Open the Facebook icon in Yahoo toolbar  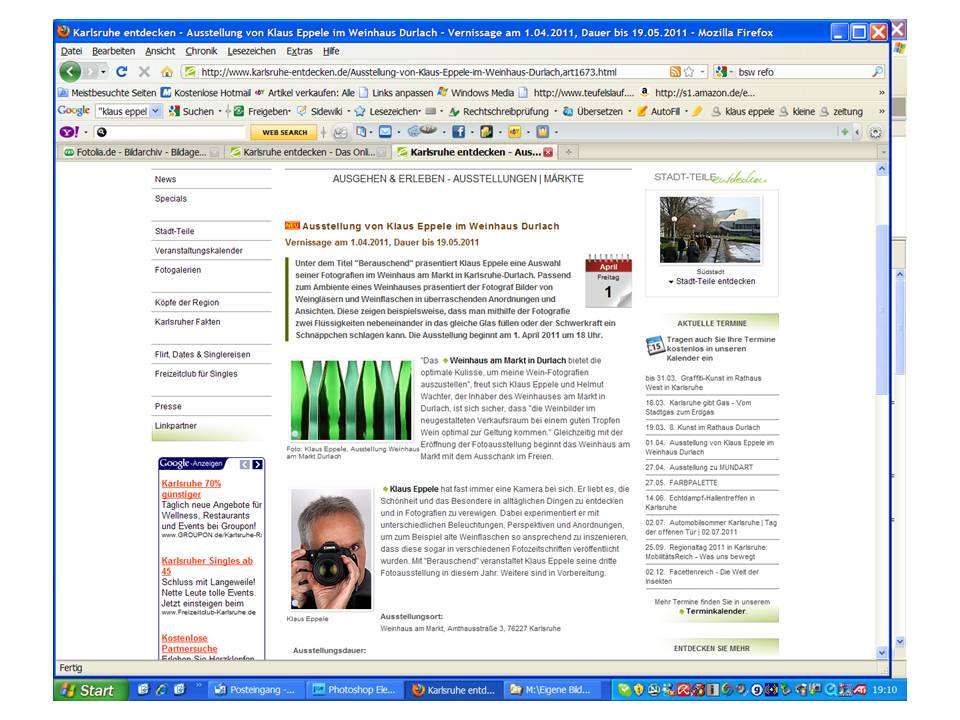click(x=459, y=132)
